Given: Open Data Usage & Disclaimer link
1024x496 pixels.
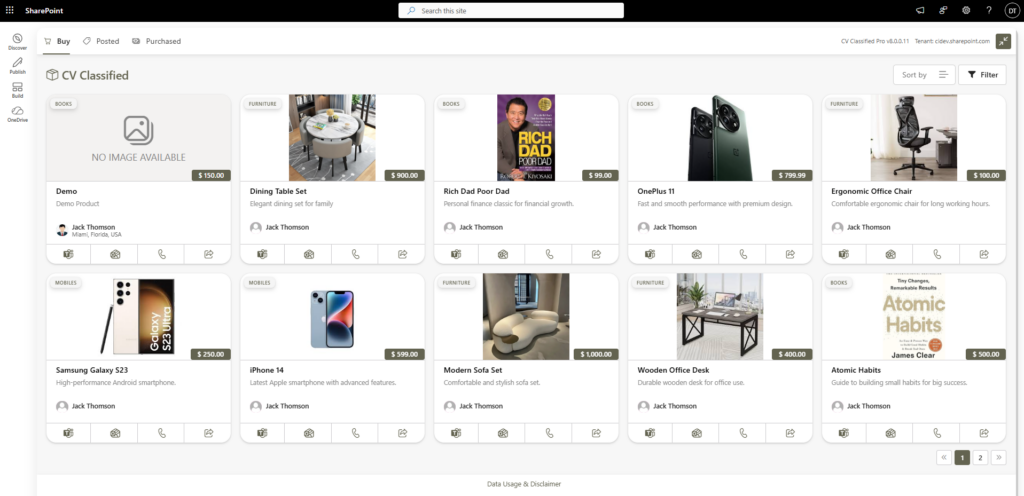Looking at the screenshot, I should [x=524, y=484].
